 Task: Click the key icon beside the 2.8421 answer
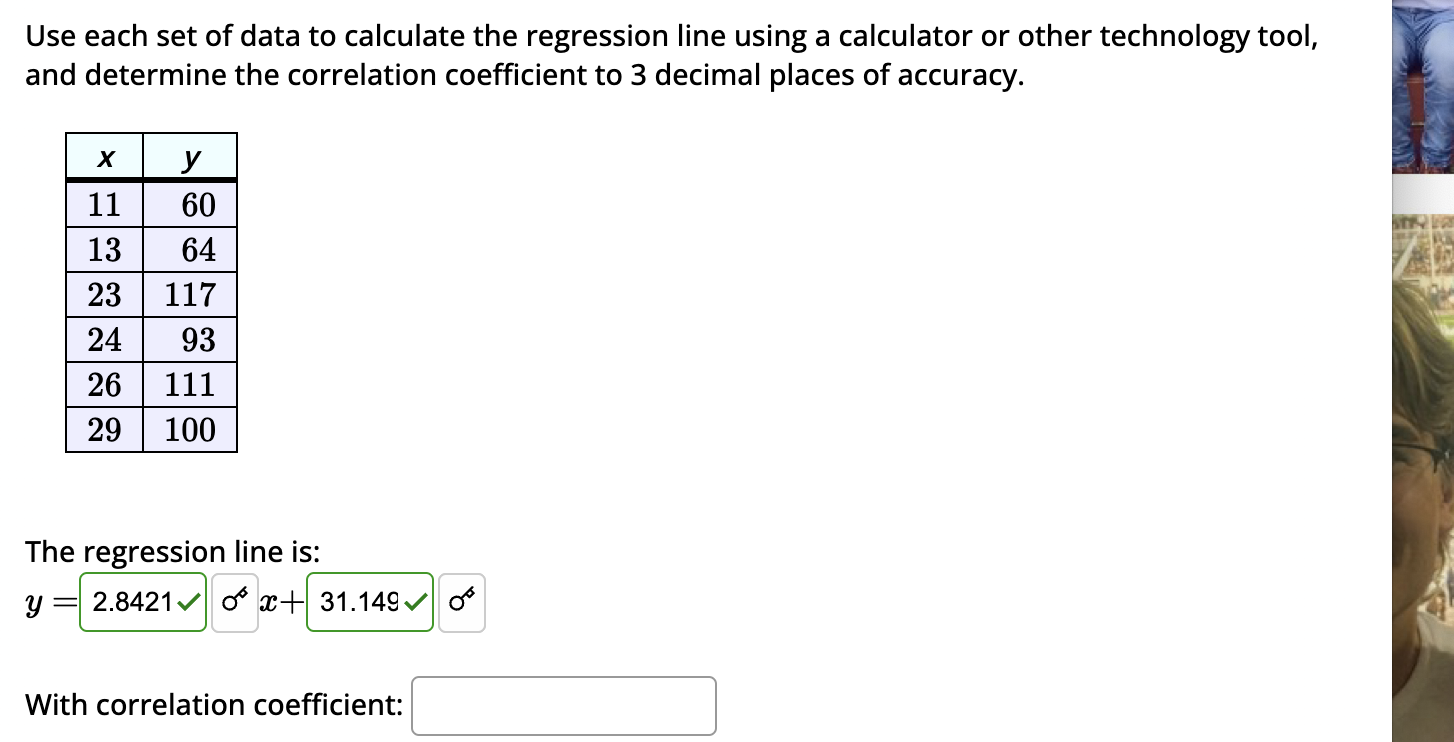[x=235, y=602]
